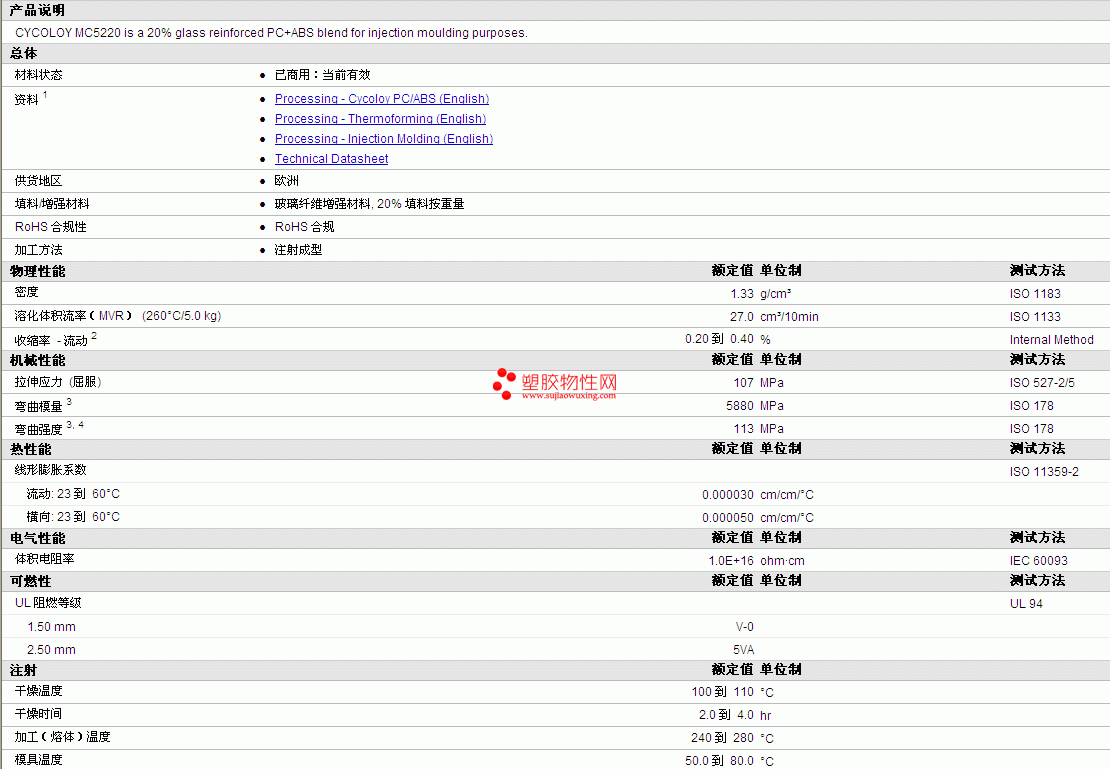Screen dimensions: 1110x769
Task: Click the 加工（熔体）温度 row label
Action: click(62, 736)
